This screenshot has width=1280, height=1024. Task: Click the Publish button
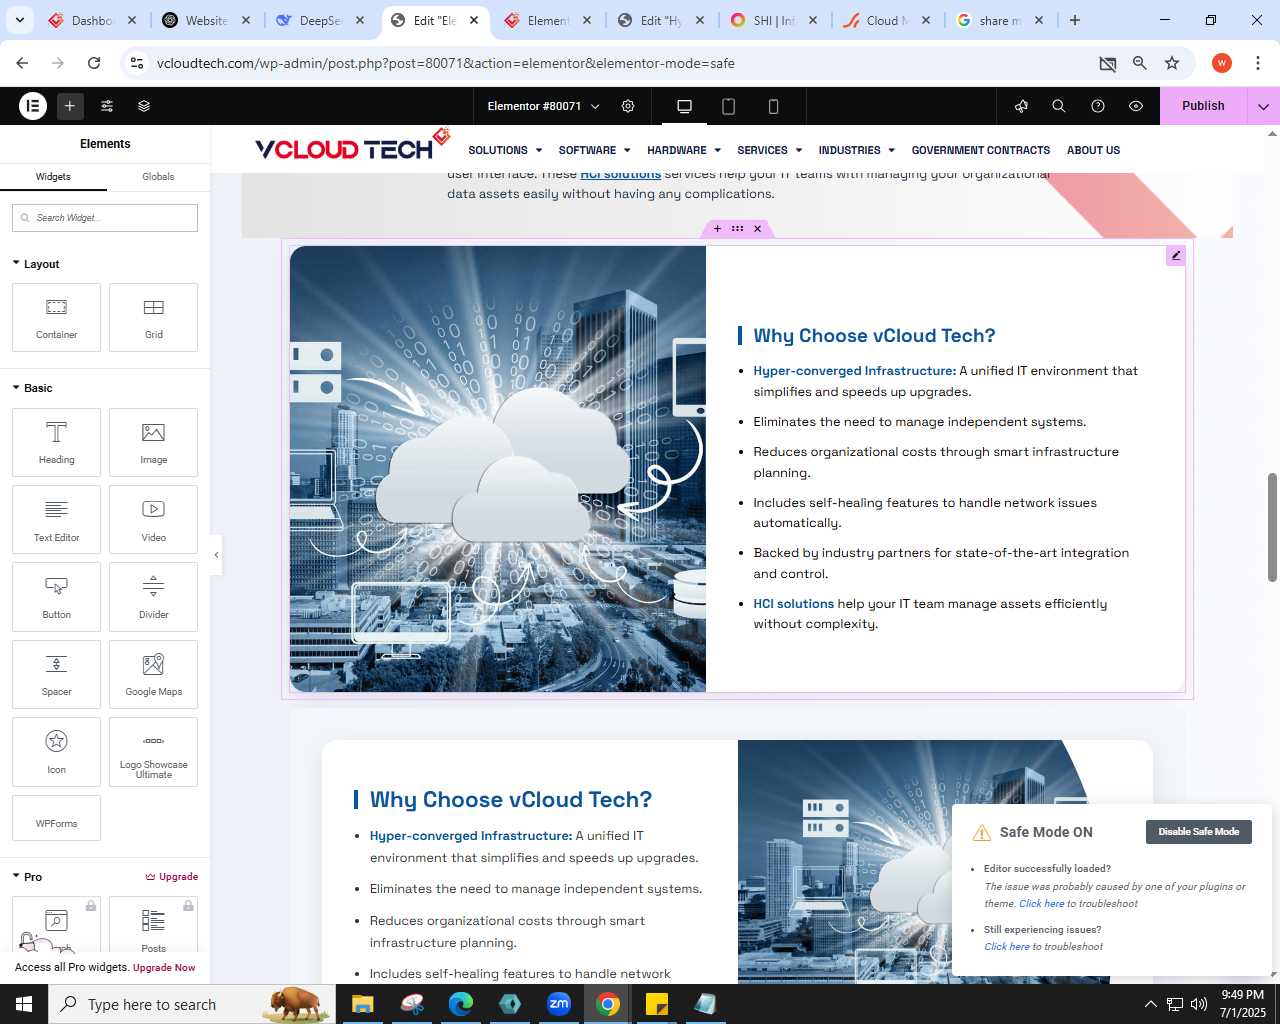[x=1203, y=106]
